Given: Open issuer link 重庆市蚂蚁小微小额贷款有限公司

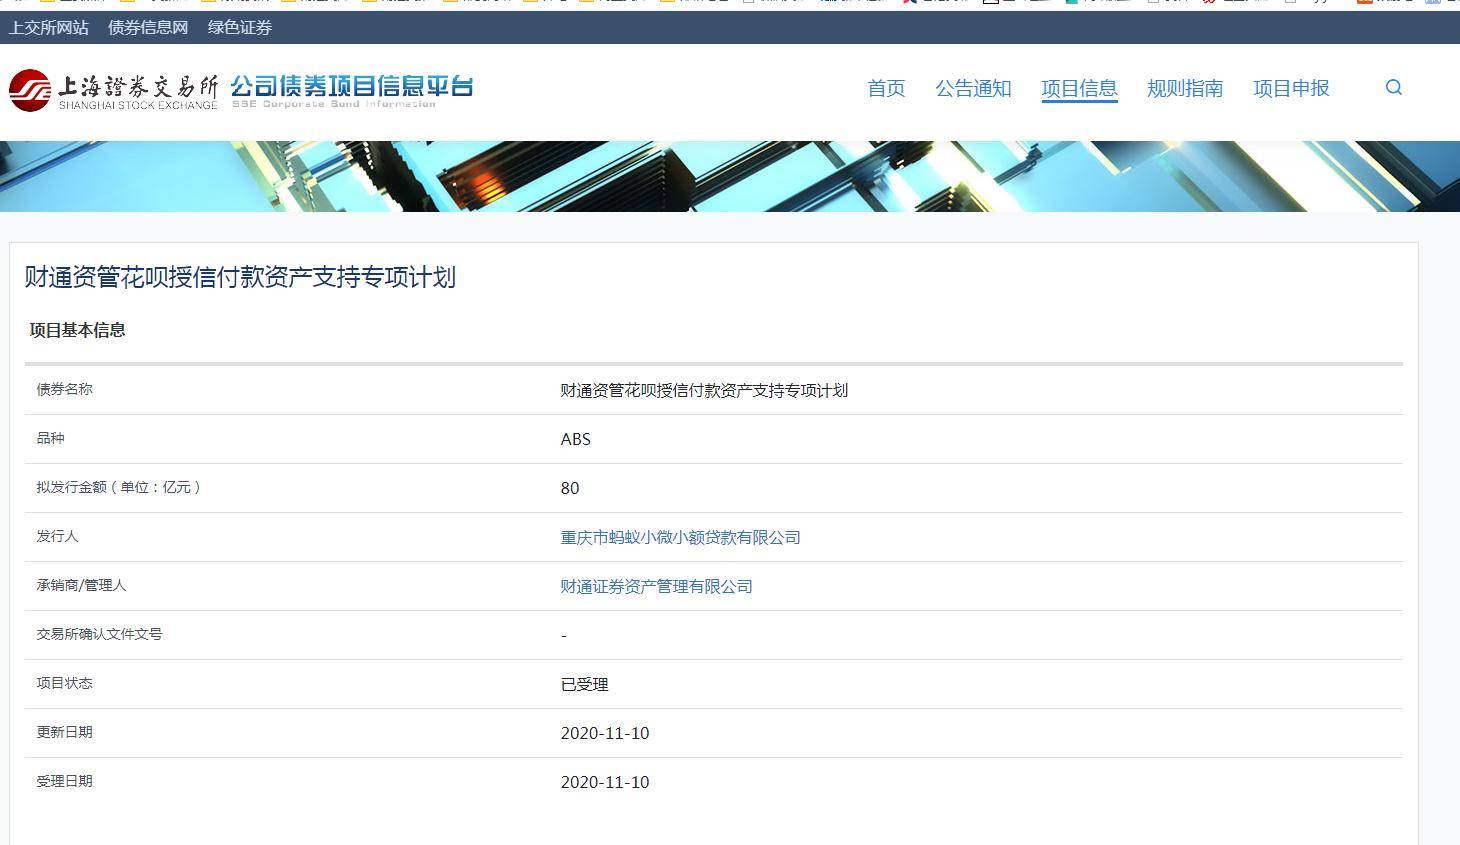Looking at the screenshot, I should (x=680, y=538).
